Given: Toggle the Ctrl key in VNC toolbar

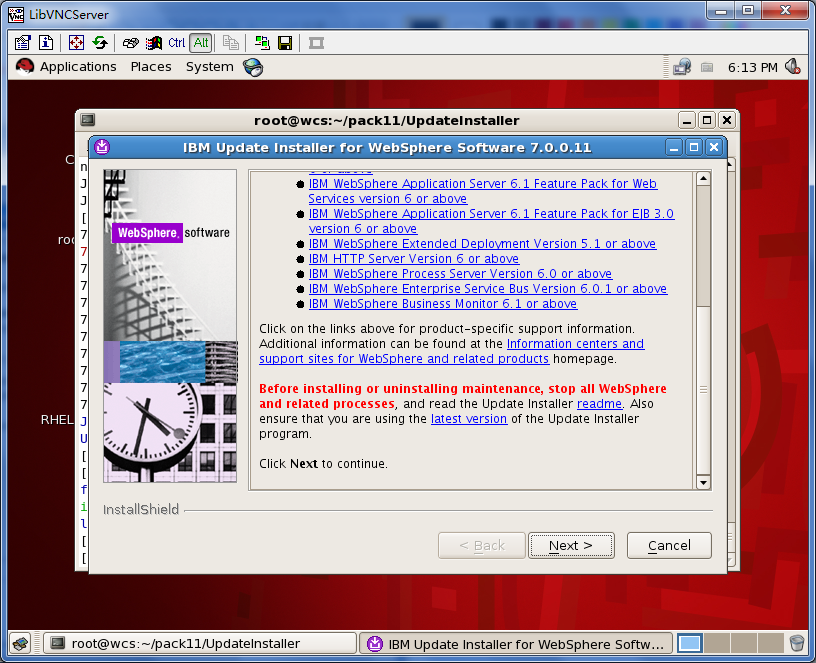Looking at the screenshot, I should tap(177, 43).
